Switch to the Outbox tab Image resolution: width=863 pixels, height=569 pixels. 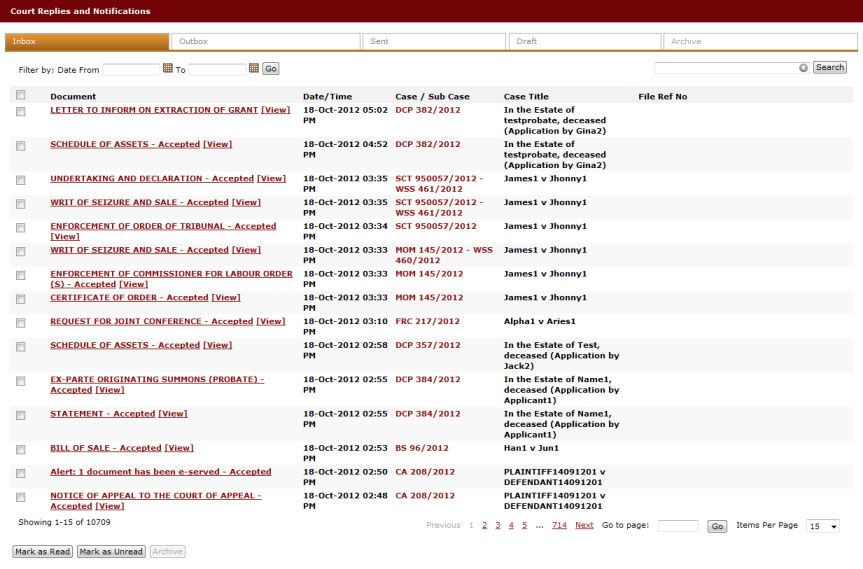265,42
